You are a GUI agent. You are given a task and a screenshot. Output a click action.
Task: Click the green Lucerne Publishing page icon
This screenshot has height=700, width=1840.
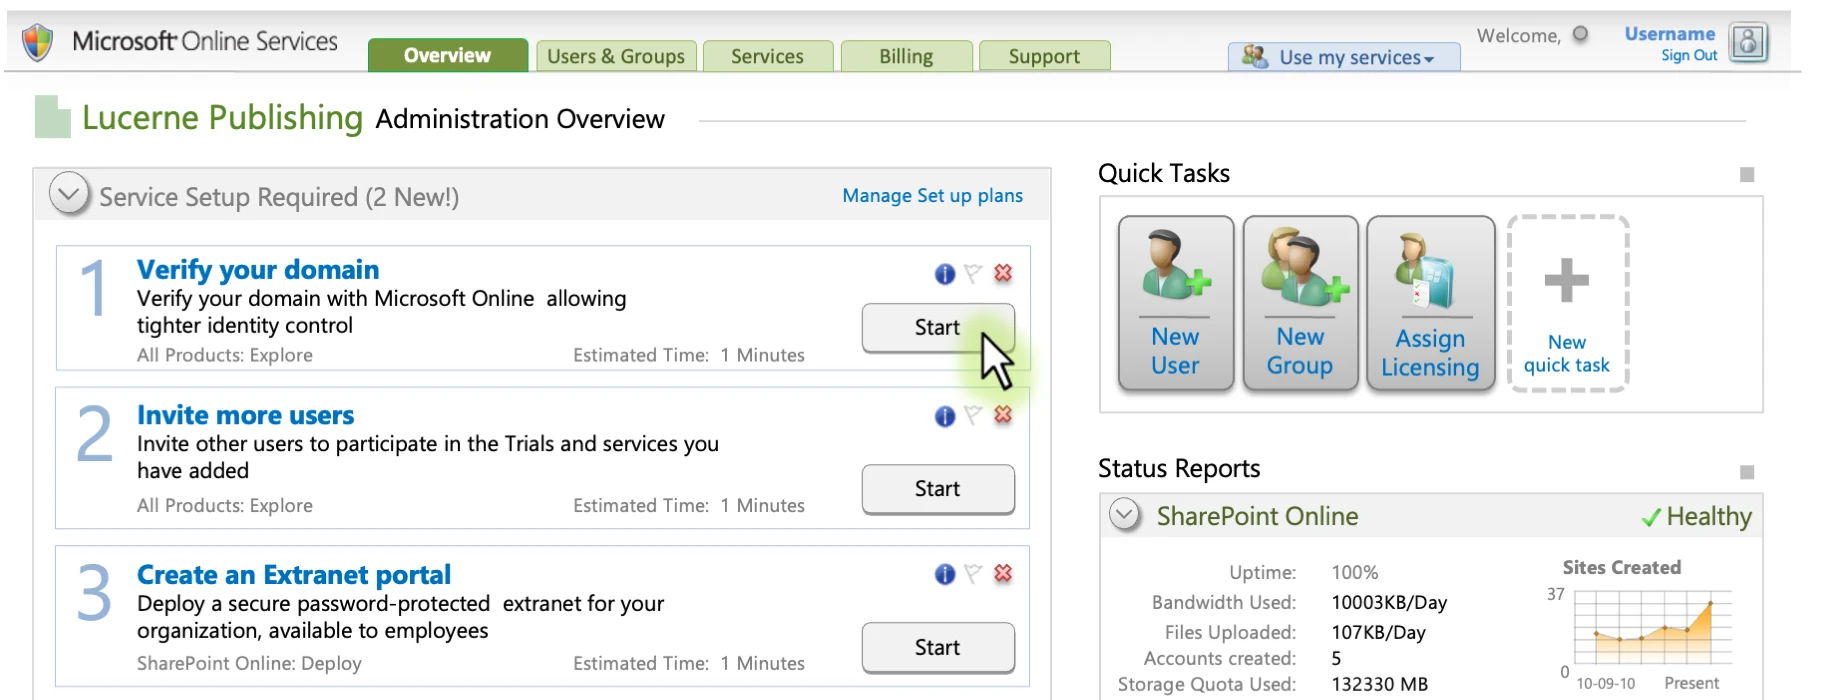coord(52,117)
